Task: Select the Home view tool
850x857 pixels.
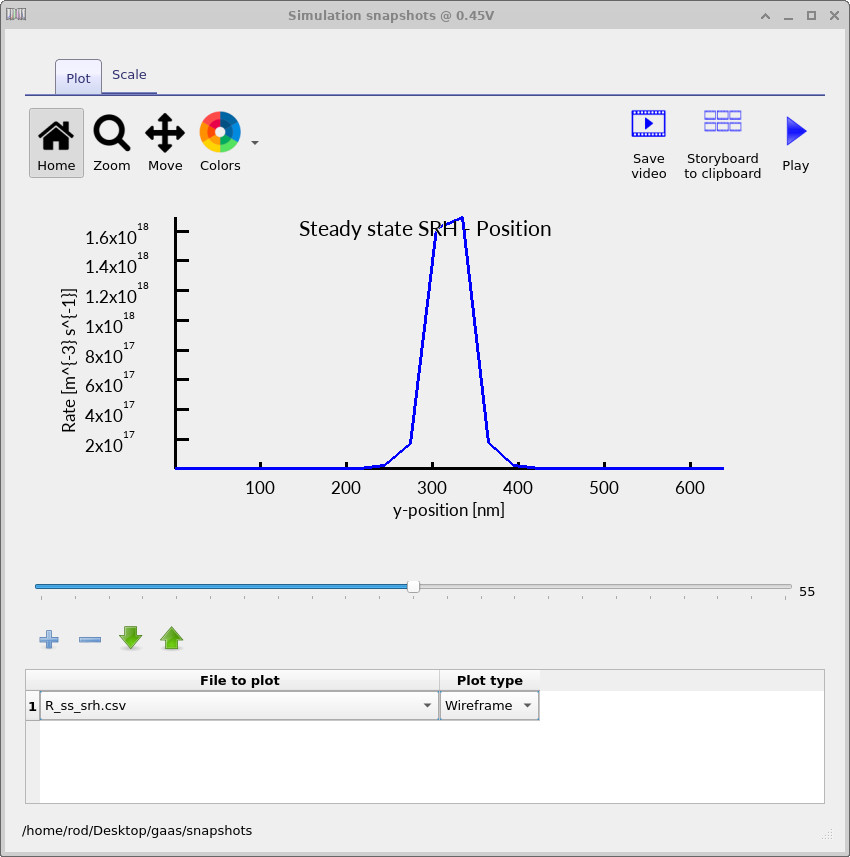Action: [55, 142]
